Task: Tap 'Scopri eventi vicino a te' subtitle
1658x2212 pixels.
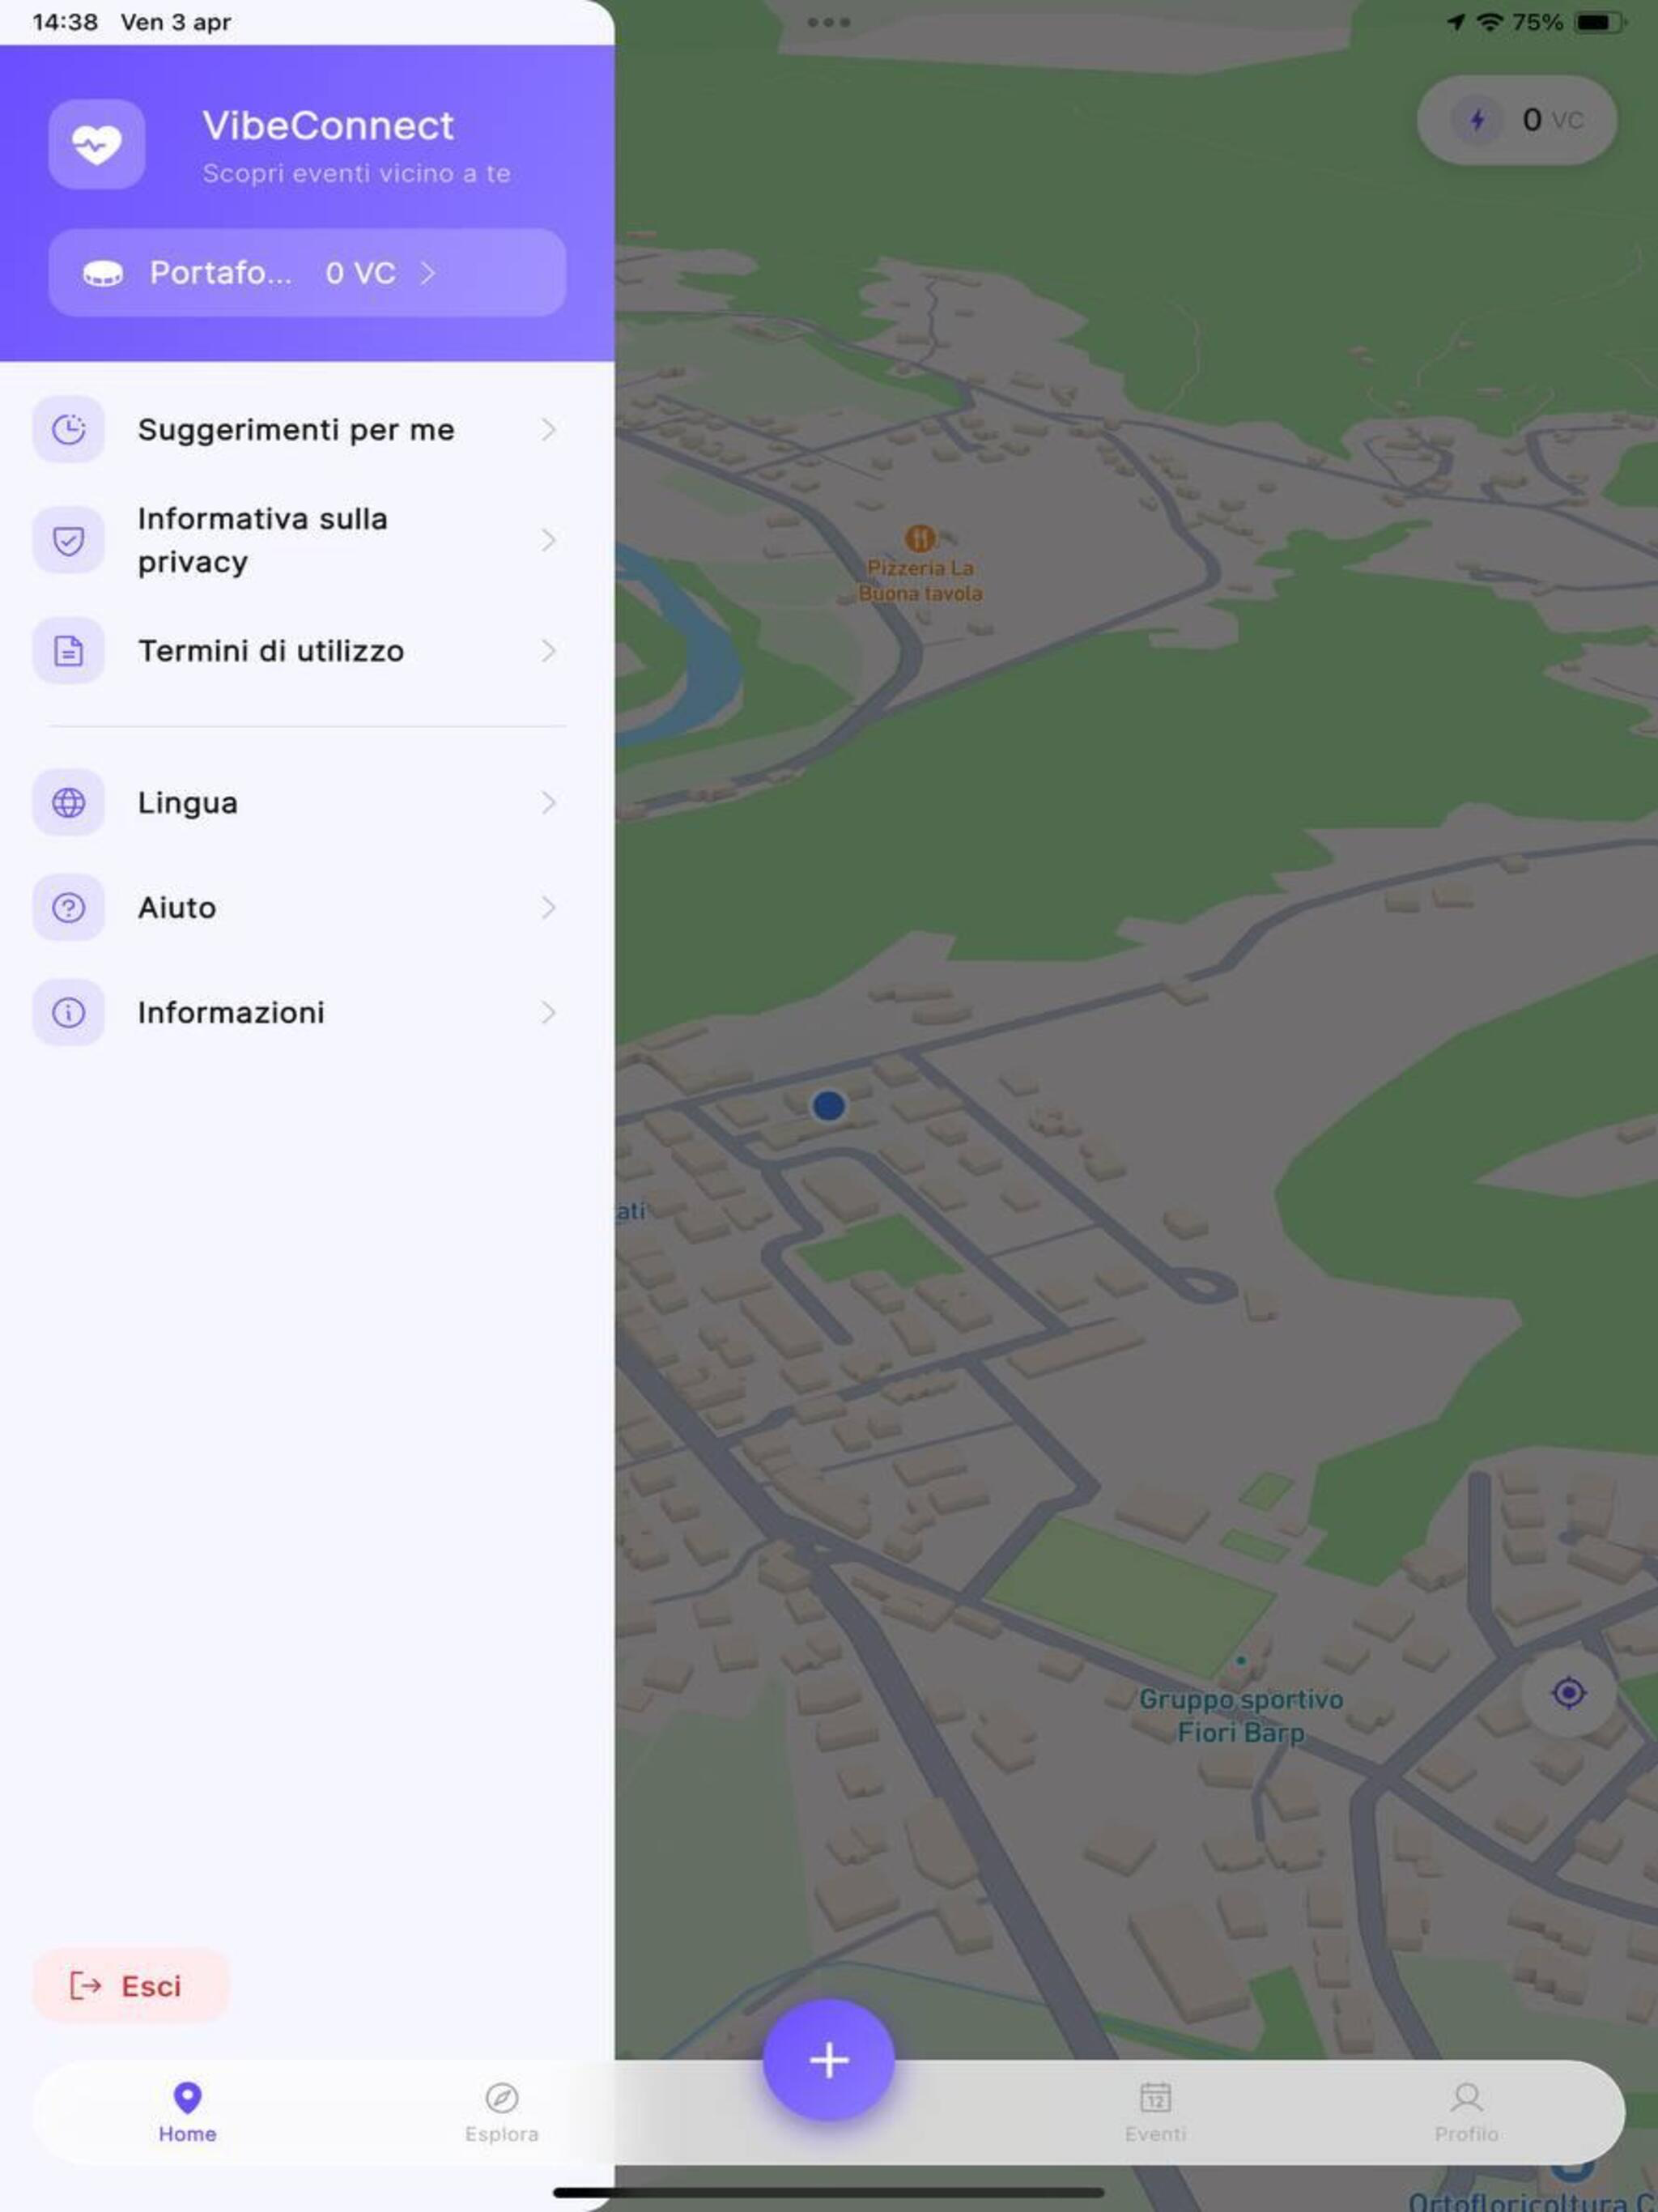Action: pos(356,174)
